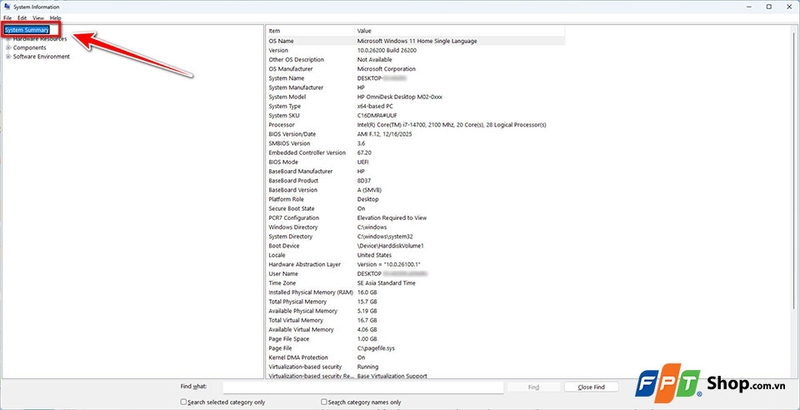Expand the Components node
This screenshot has height=410, width=800.
click(x=8, y=47)
